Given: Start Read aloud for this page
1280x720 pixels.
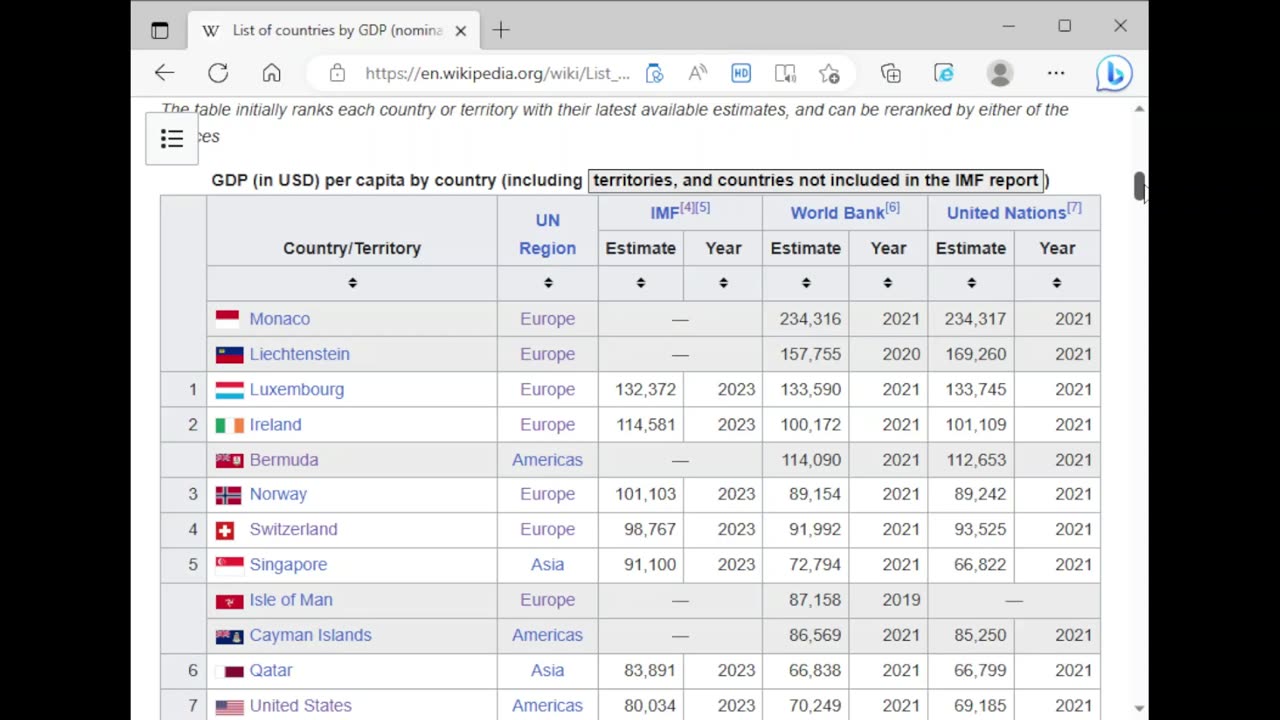Looking at the screenshot, I should click(x=698, y=73).
